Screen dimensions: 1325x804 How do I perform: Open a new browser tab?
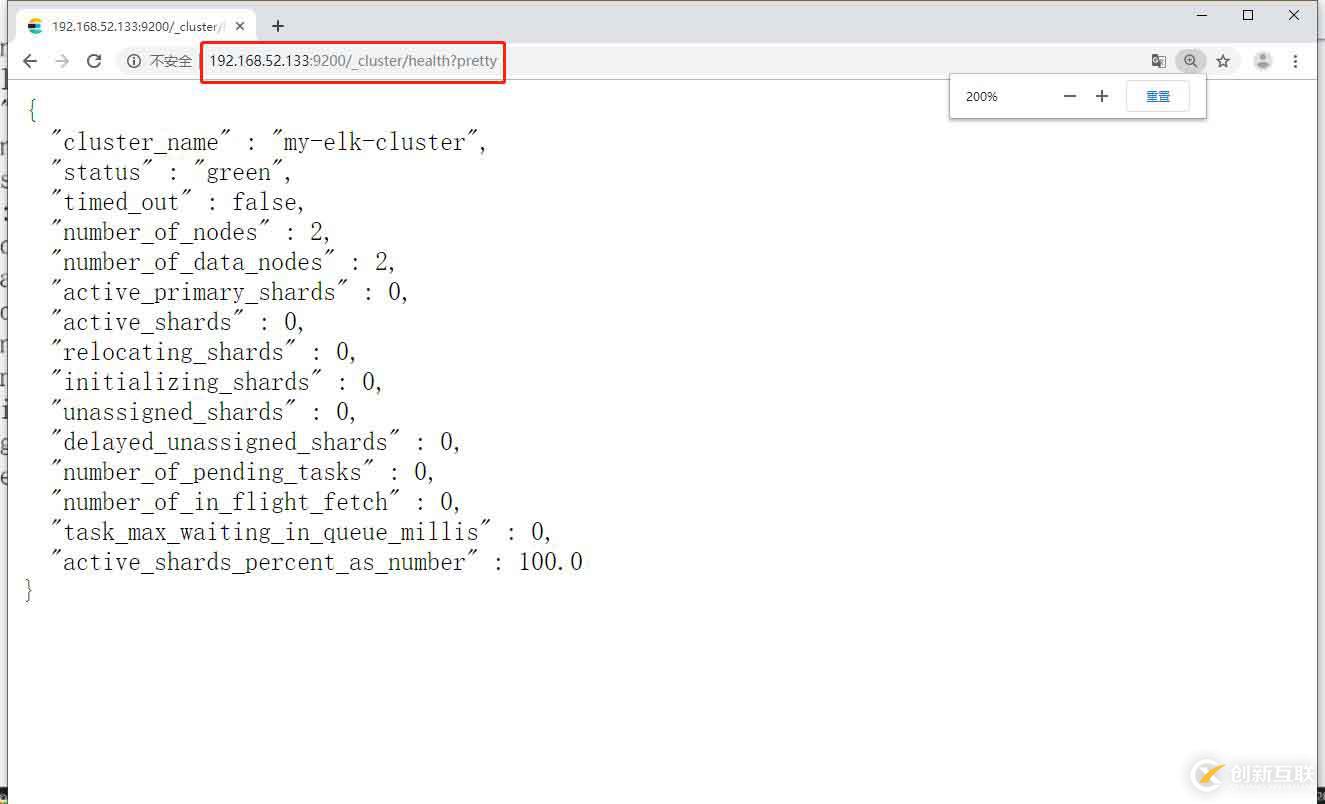point(278,26)
